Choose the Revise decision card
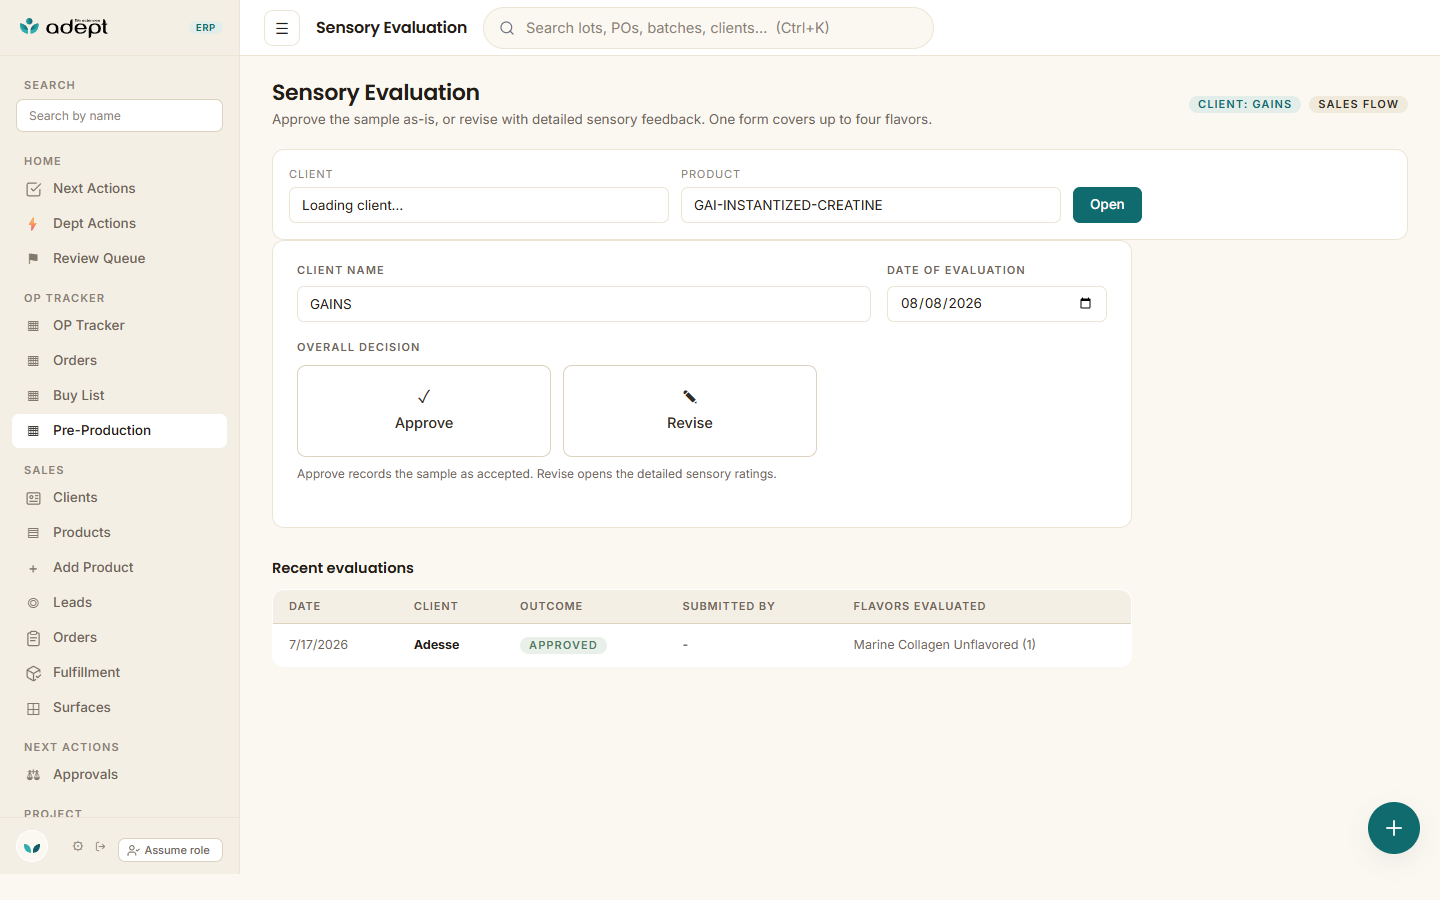Image resolution: width=1440 pixels, height=900 pixels. 690,411
